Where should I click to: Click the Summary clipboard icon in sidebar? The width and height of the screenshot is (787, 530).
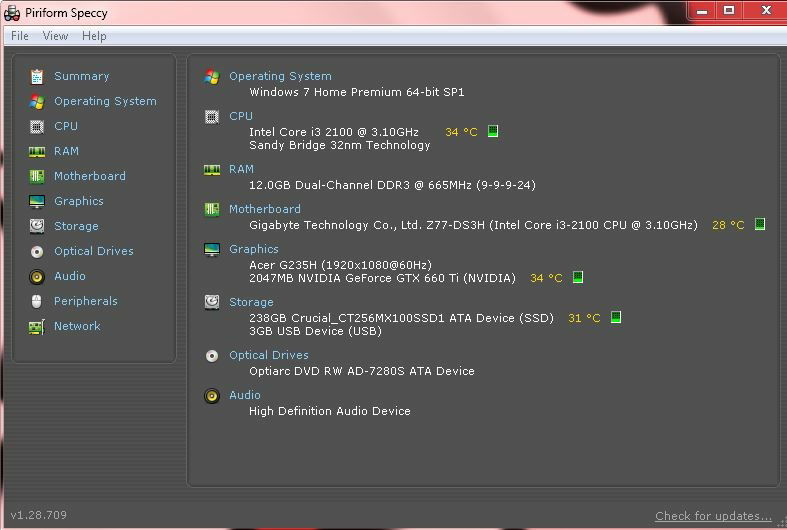37,76
